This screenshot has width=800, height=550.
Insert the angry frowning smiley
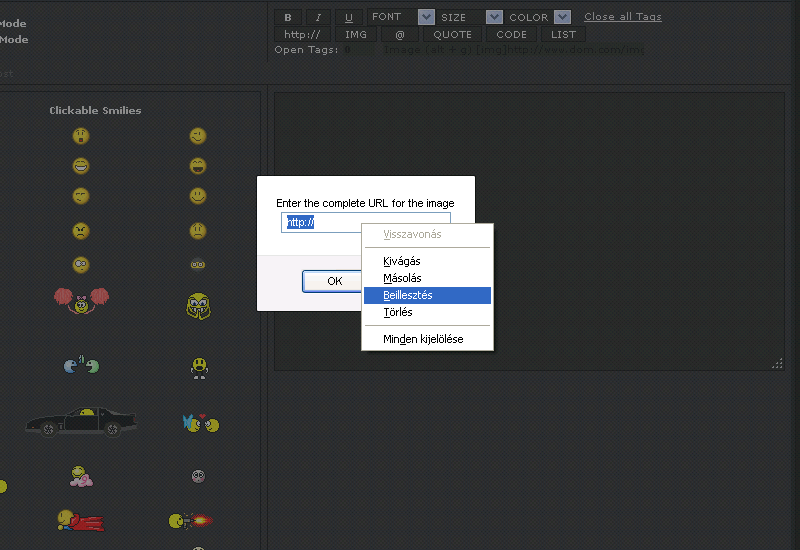pyautogui.click(x=81, y=231)
